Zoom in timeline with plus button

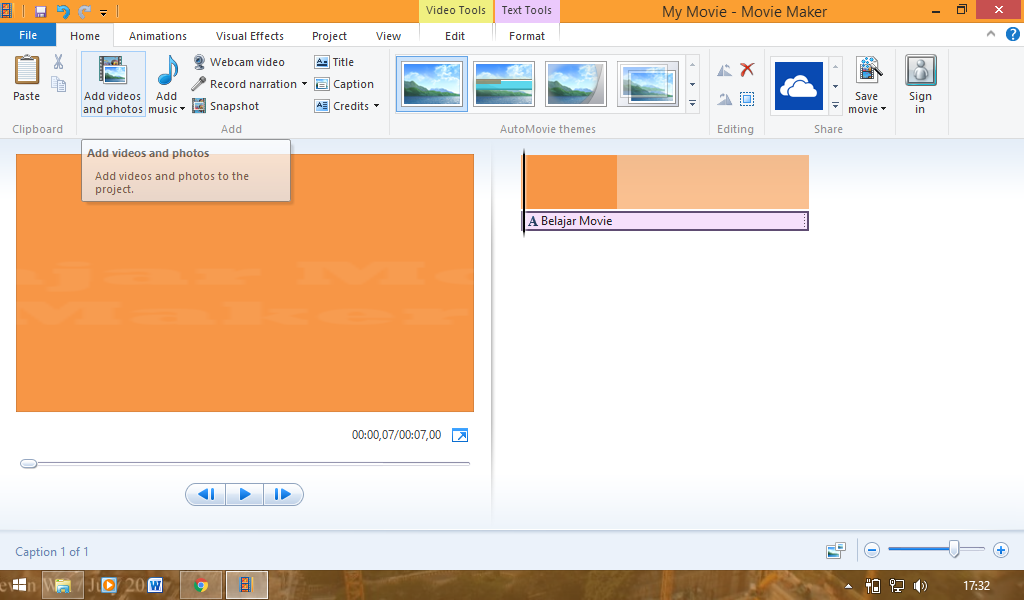(x=1000, y=550)
